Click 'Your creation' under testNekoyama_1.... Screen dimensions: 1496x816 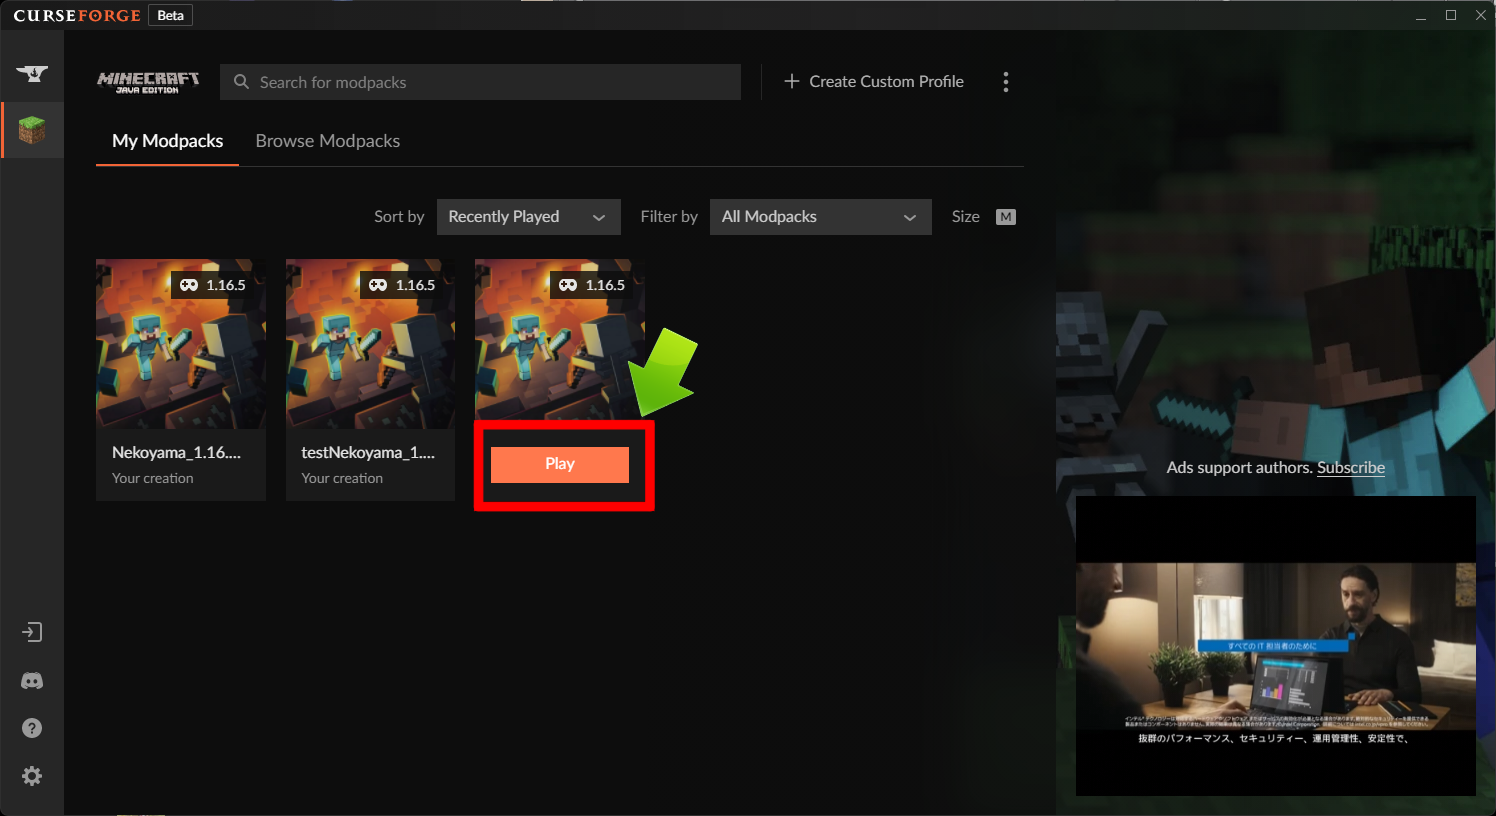[x=342, y=478]
